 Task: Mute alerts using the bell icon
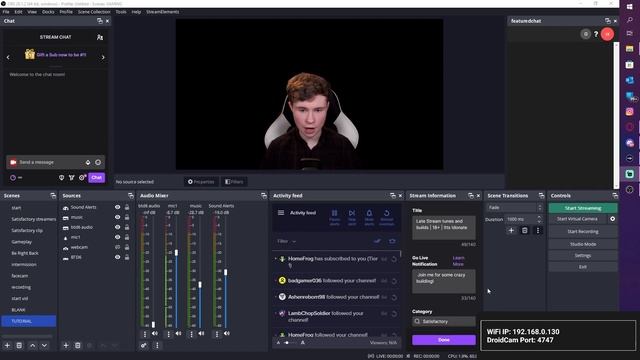[x=369, y=217]
